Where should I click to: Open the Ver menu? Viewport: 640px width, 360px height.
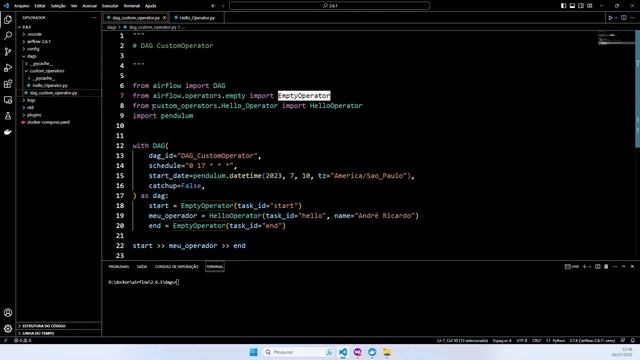[74, 6]
